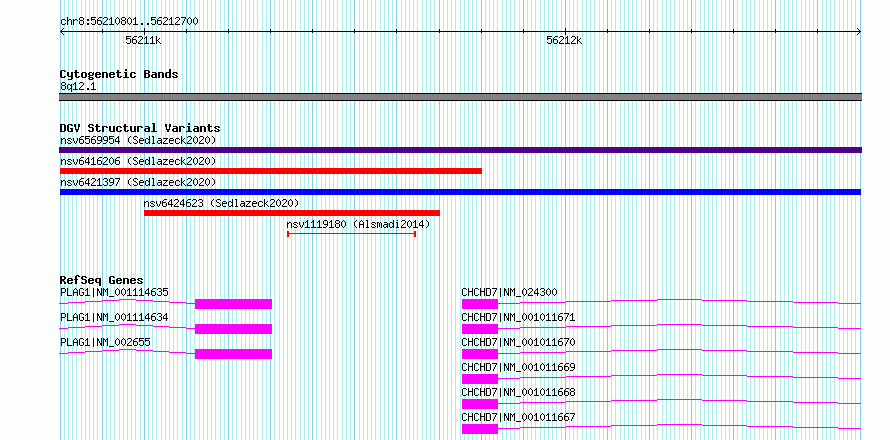Click the nsv6569954 dark purple variant bar
Screen dimensions: 890x440
coord(460,150)
